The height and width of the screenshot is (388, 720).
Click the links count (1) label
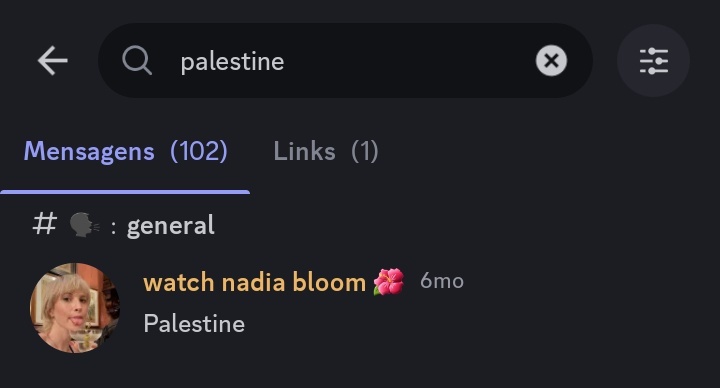(365, 151)
